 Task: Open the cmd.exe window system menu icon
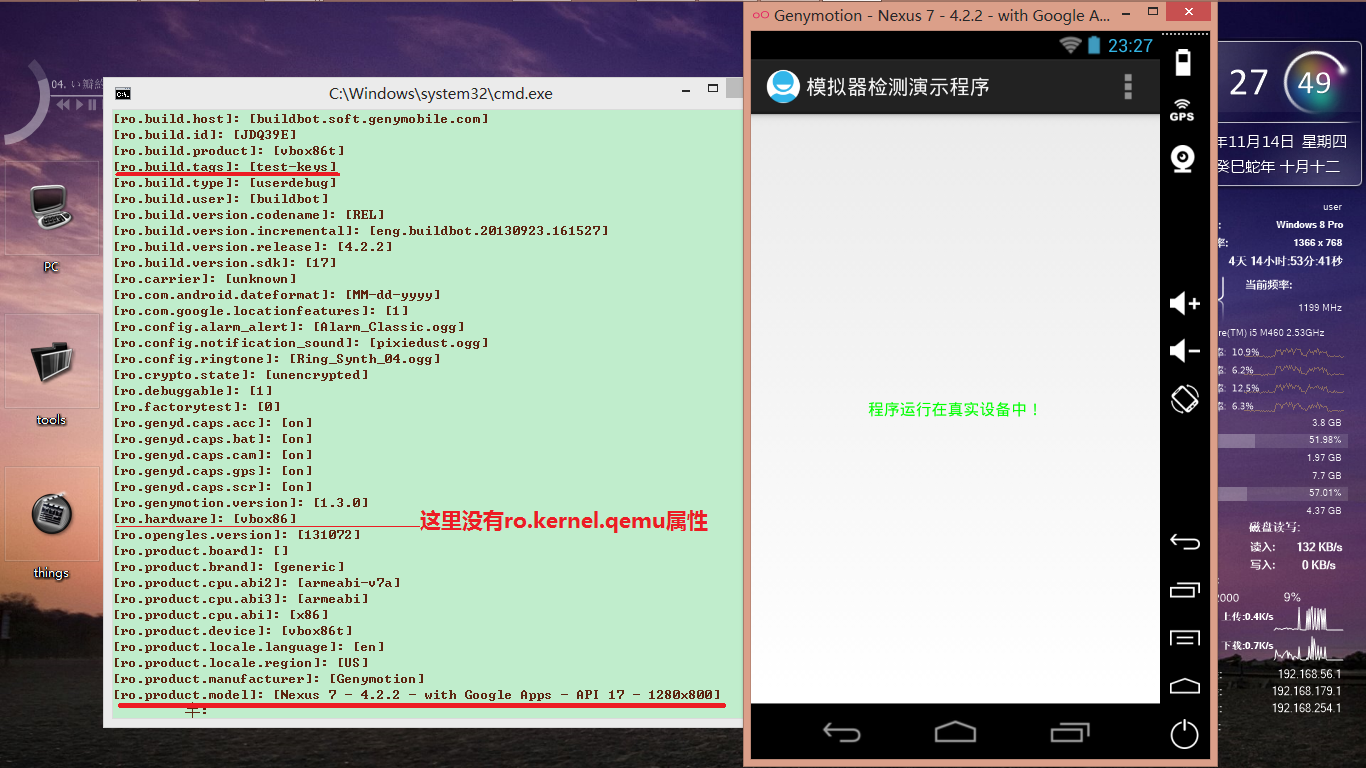point(122,94)
